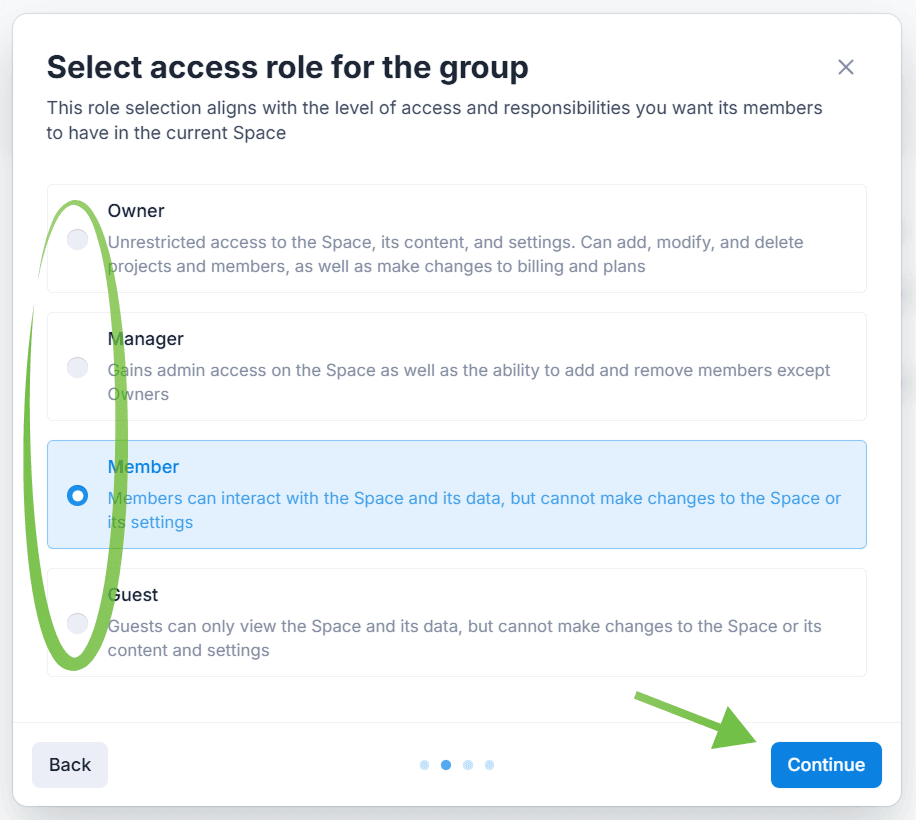Jump to the first step pagination dot

tap(424, 765)
